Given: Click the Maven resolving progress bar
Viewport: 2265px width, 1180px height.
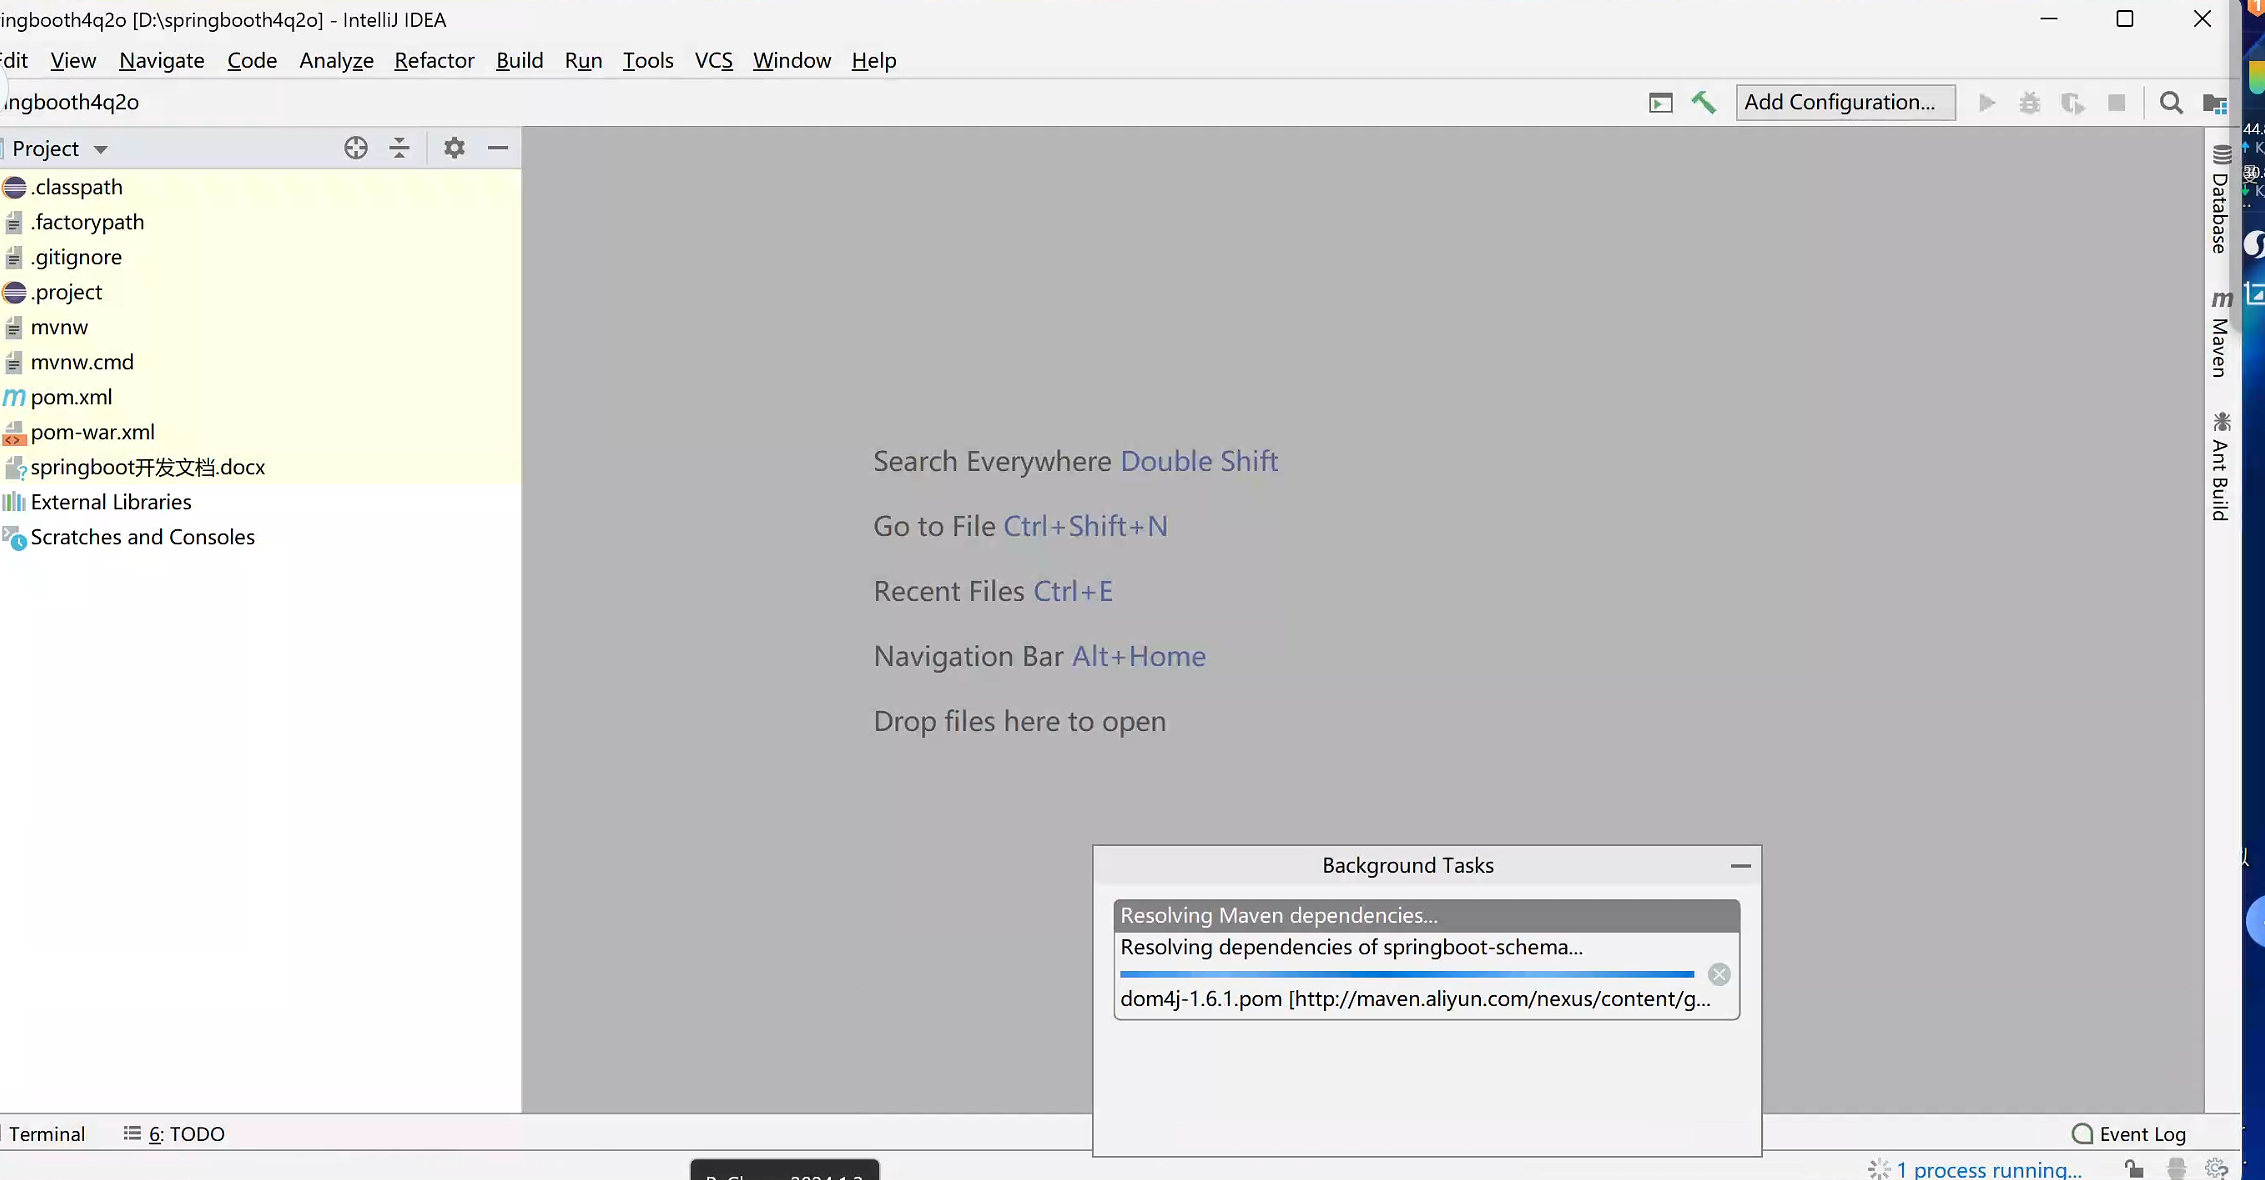Looking at the screenshot, I should coord(1407,974).
